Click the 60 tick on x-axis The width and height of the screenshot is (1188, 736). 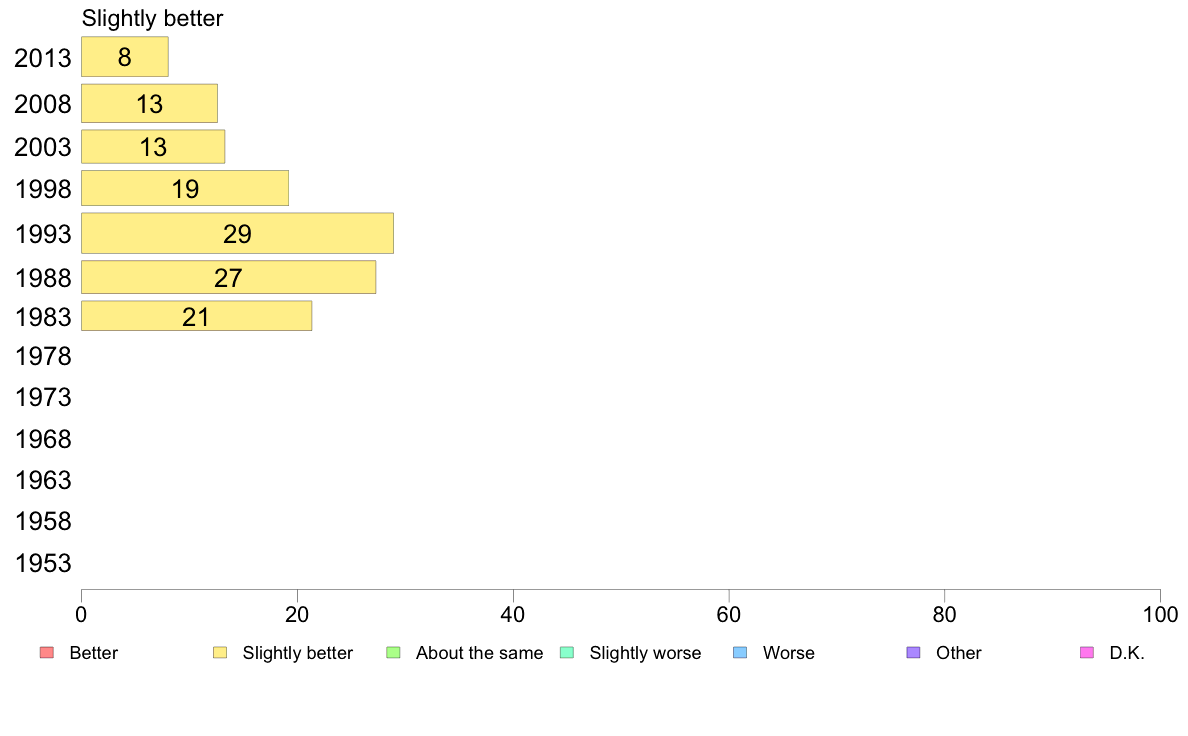[729, 614]
